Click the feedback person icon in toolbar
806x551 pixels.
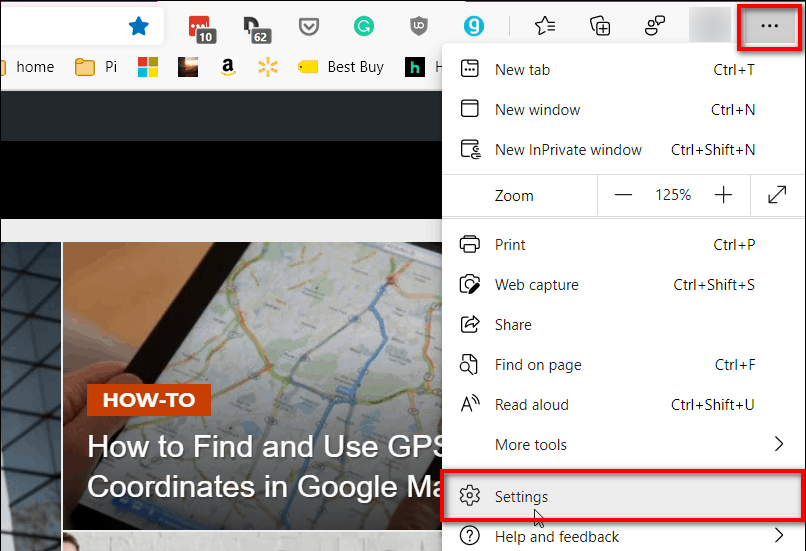[654, 25]
